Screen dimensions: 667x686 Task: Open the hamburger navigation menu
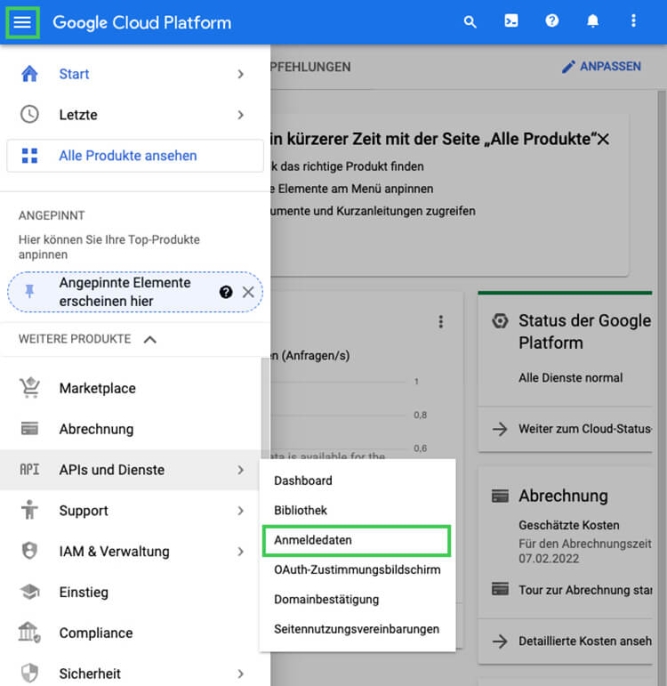[x=22, y=22]
